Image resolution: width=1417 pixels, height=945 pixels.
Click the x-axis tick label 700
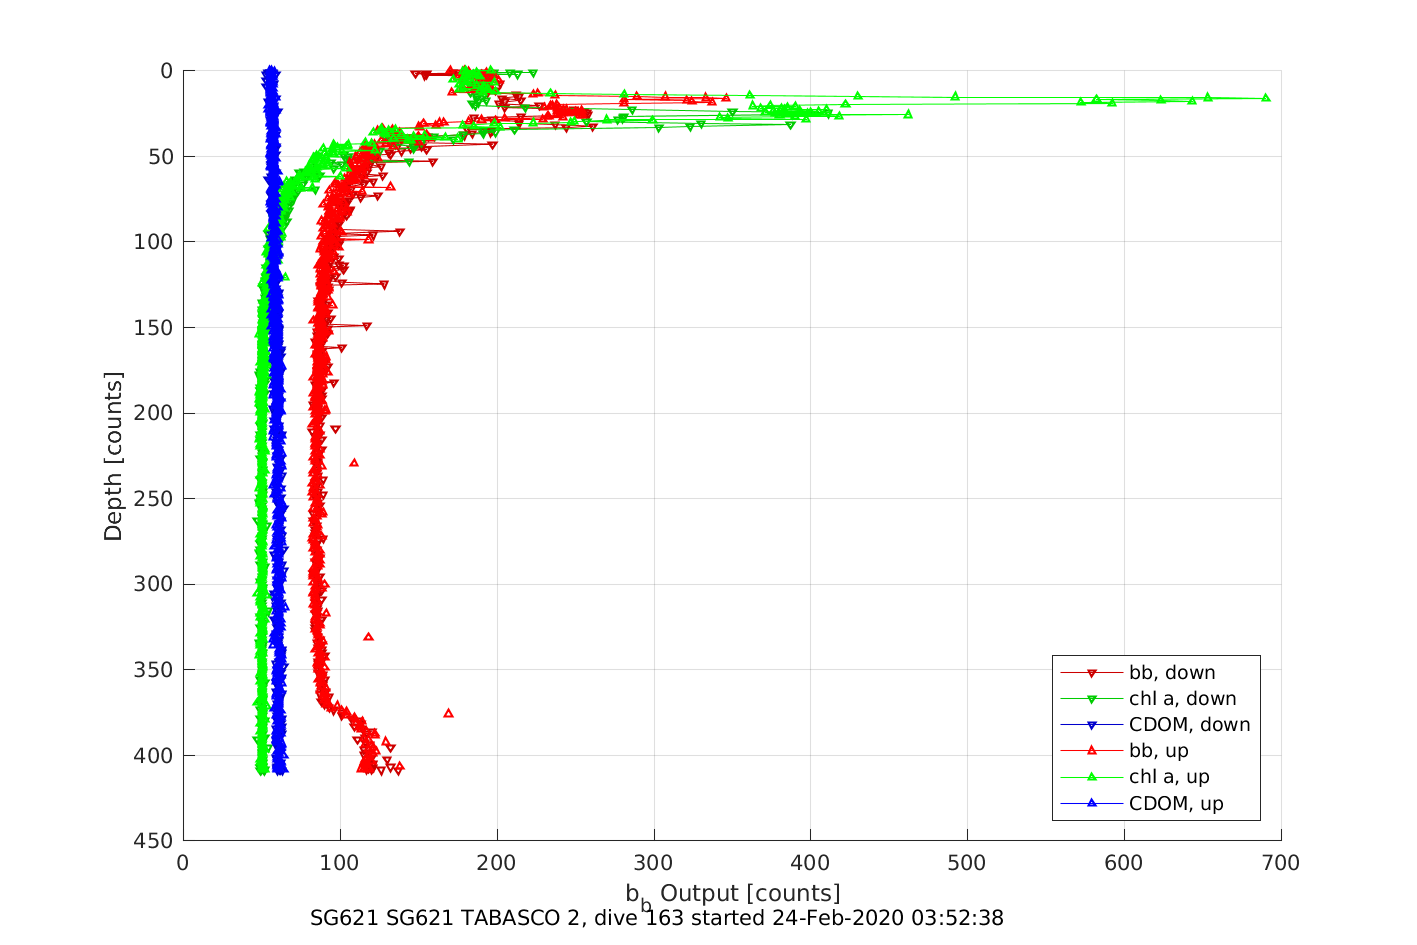click(1281, 863)
